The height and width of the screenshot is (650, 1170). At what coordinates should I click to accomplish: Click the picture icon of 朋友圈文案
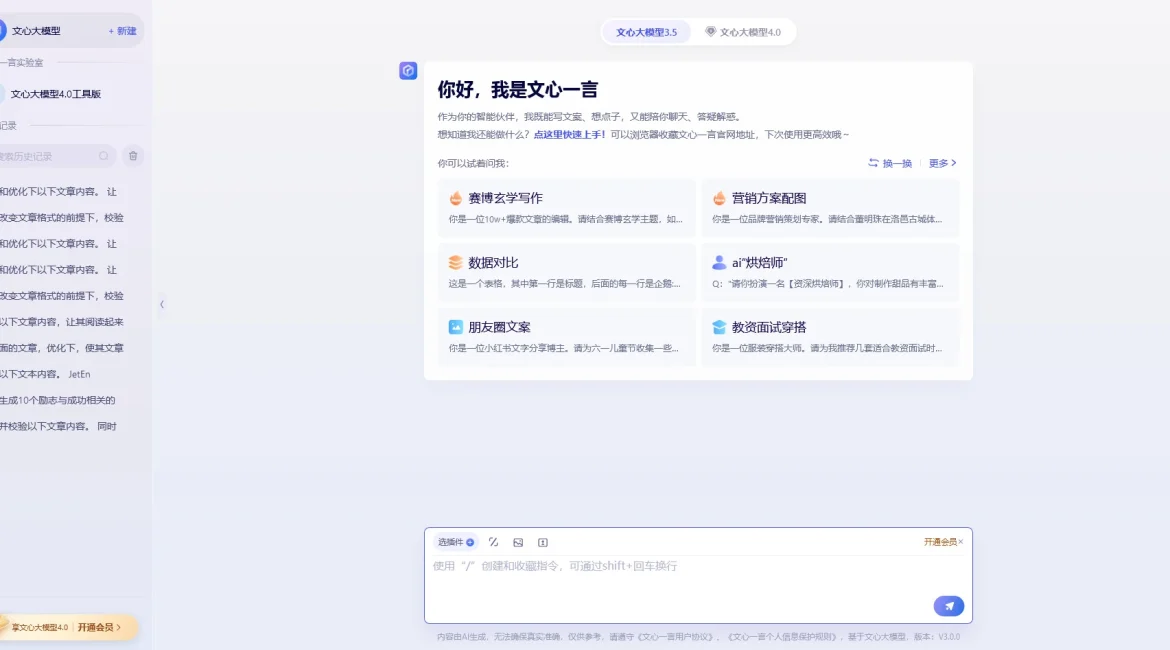coord(455,327)
